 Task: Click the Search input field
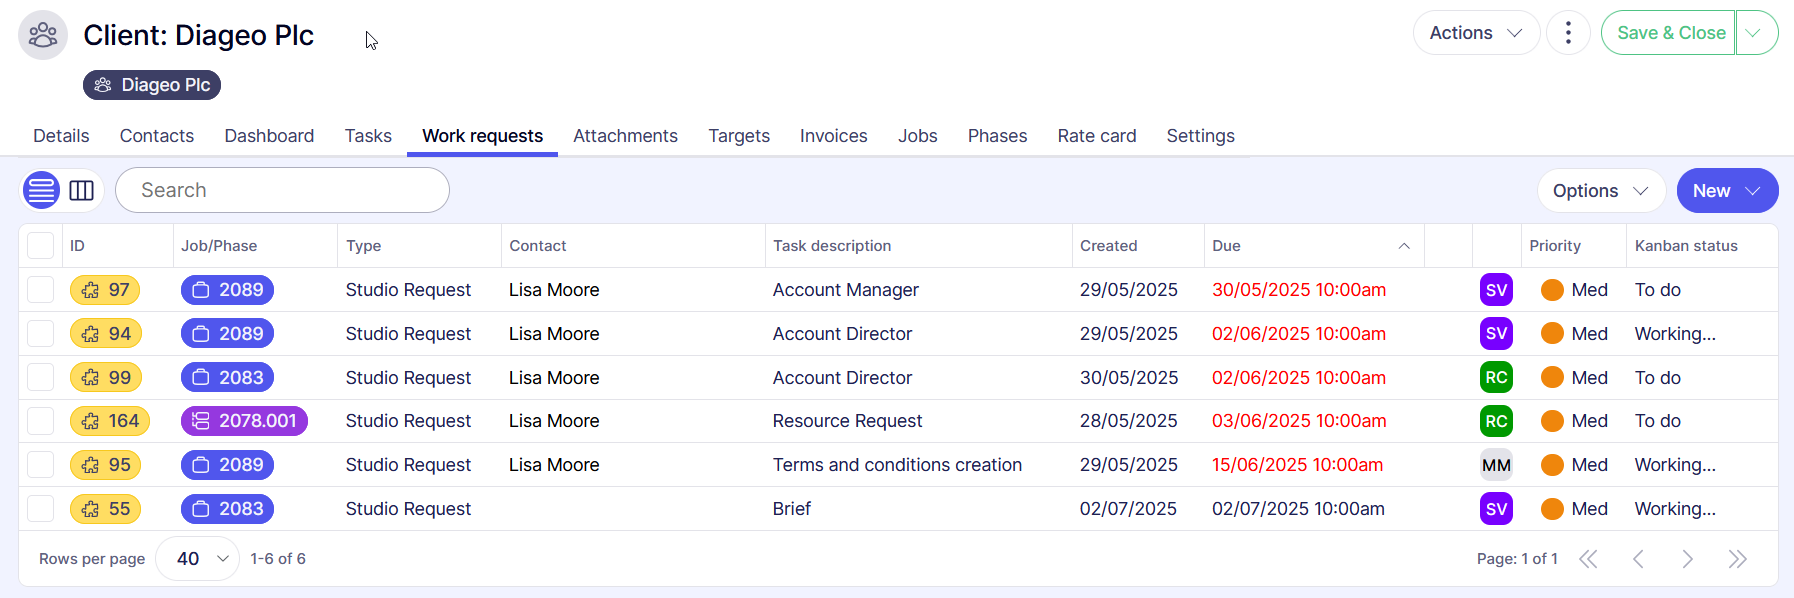click(282, 190)
